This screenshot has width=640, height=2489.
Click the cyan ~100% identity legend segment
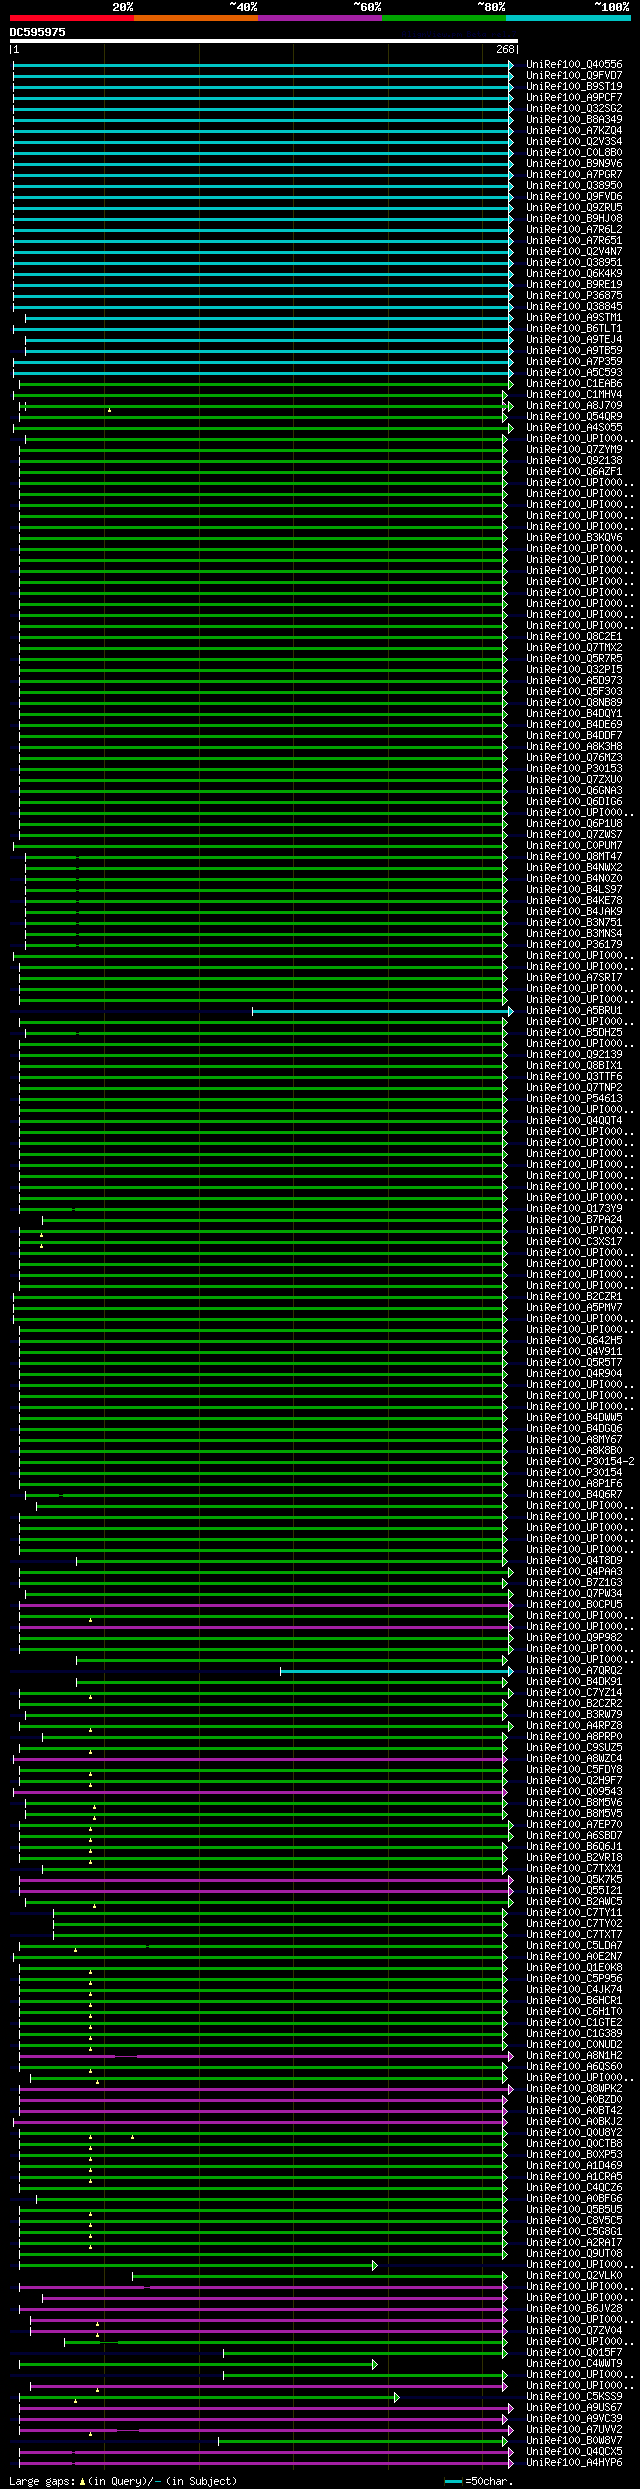[x=567, y=18]
